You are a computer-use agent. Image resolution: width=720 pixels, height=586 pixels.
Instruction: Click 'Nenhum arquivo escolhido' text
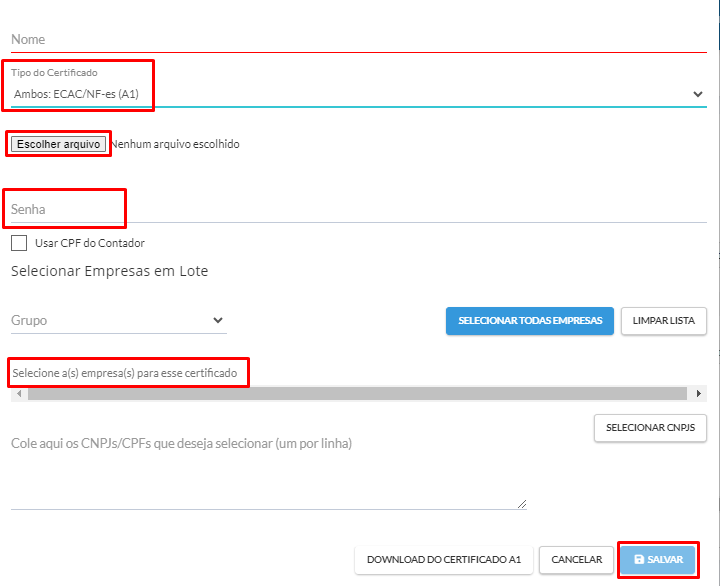click(x=175, y=144)
